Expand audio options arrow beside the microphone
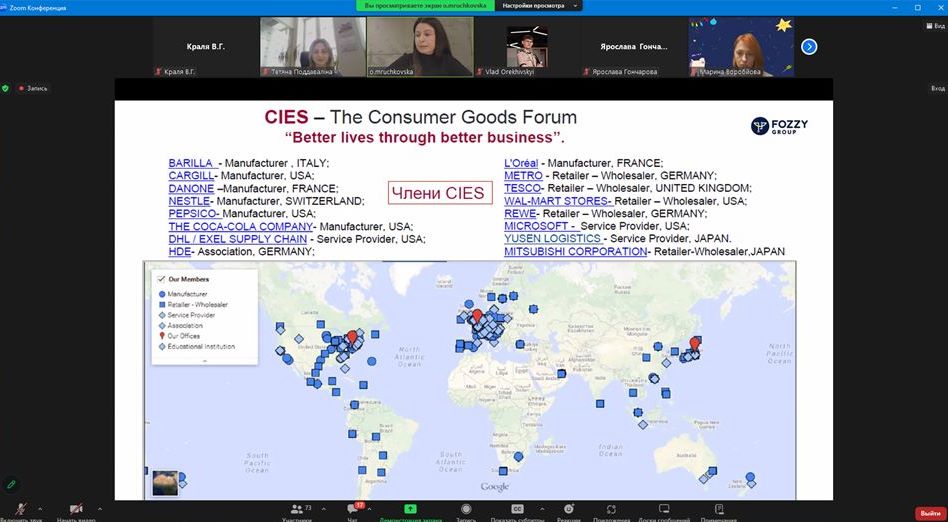 click(42, 509)
